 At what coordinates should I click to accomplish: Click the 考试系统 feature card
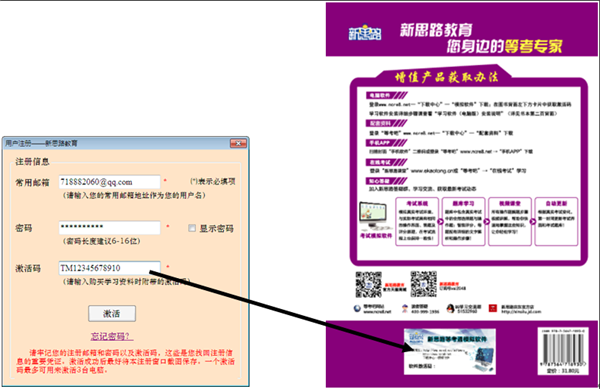pyautogui.click(x=417, y=221)
